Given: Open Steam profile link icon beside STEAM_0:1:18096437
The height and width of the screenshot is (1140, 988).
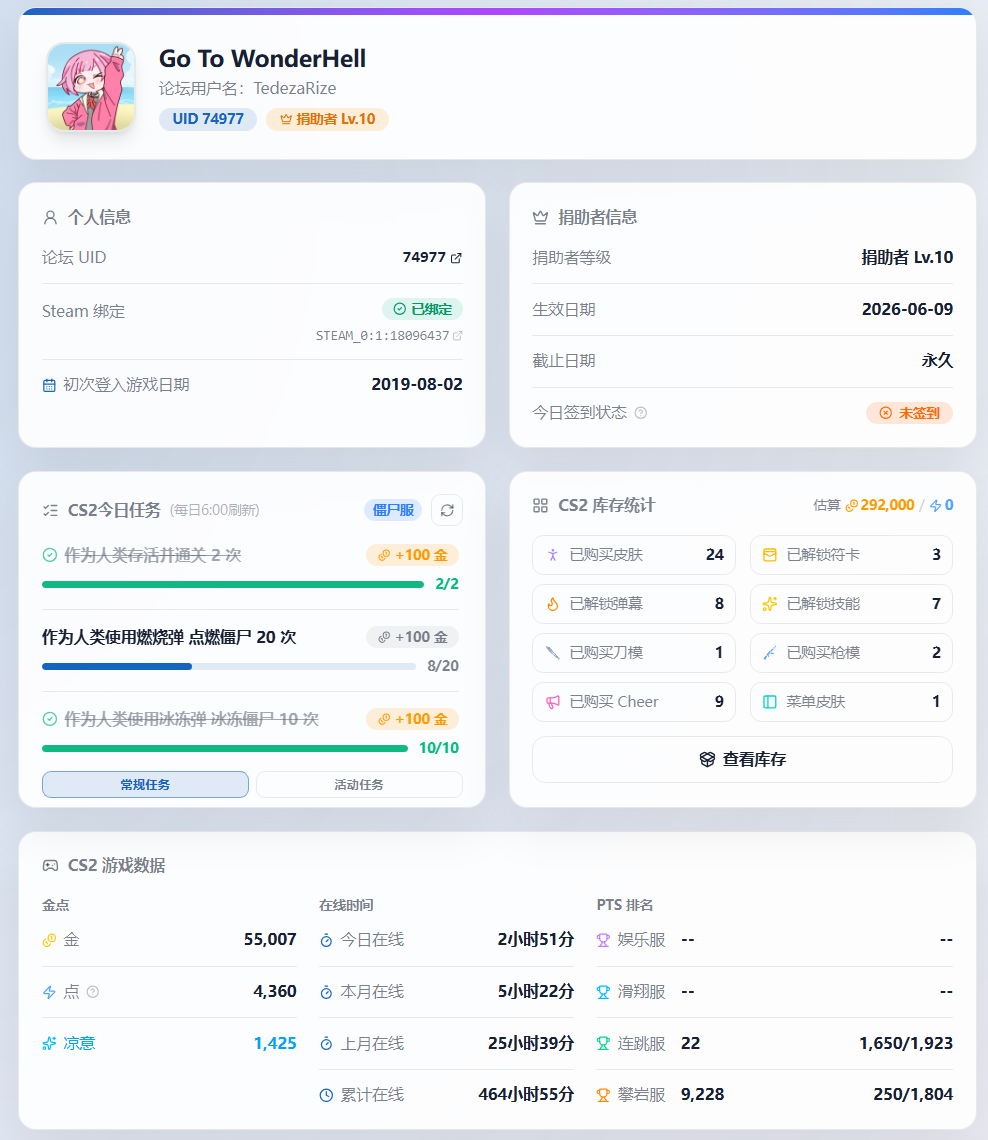Looking at the screenshot, I should coord(457,336).
